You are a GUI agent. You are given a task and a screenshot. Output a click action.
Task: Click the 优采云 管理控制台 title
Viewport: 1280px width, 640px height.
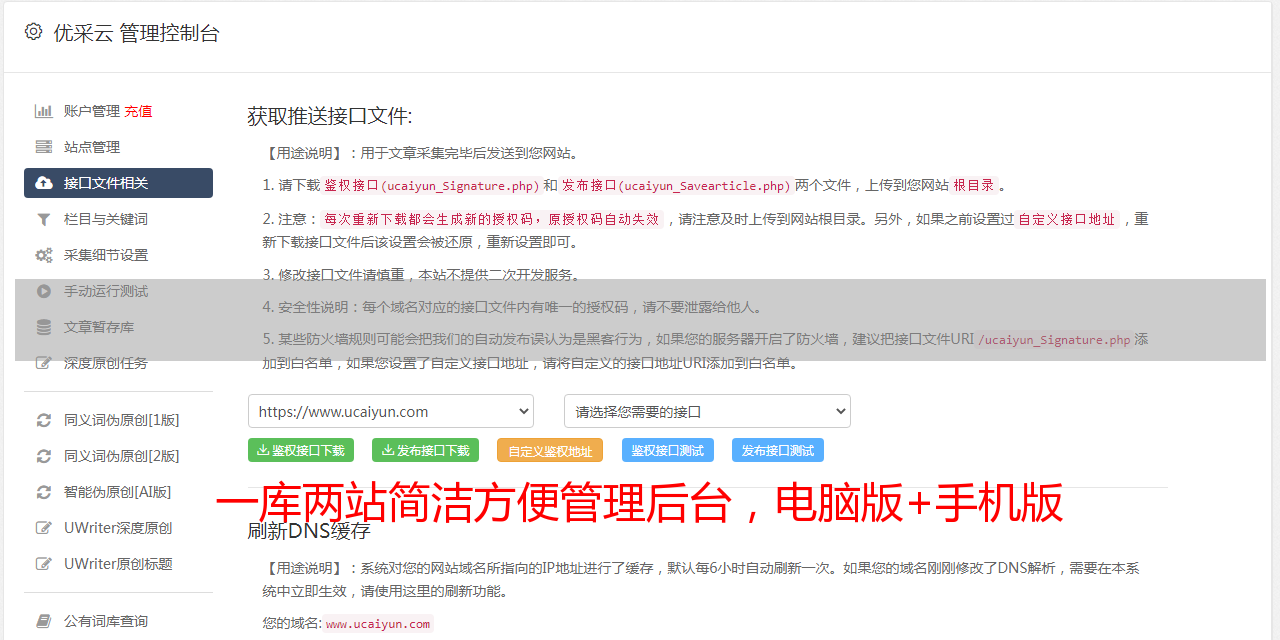(x=136, y=32)
